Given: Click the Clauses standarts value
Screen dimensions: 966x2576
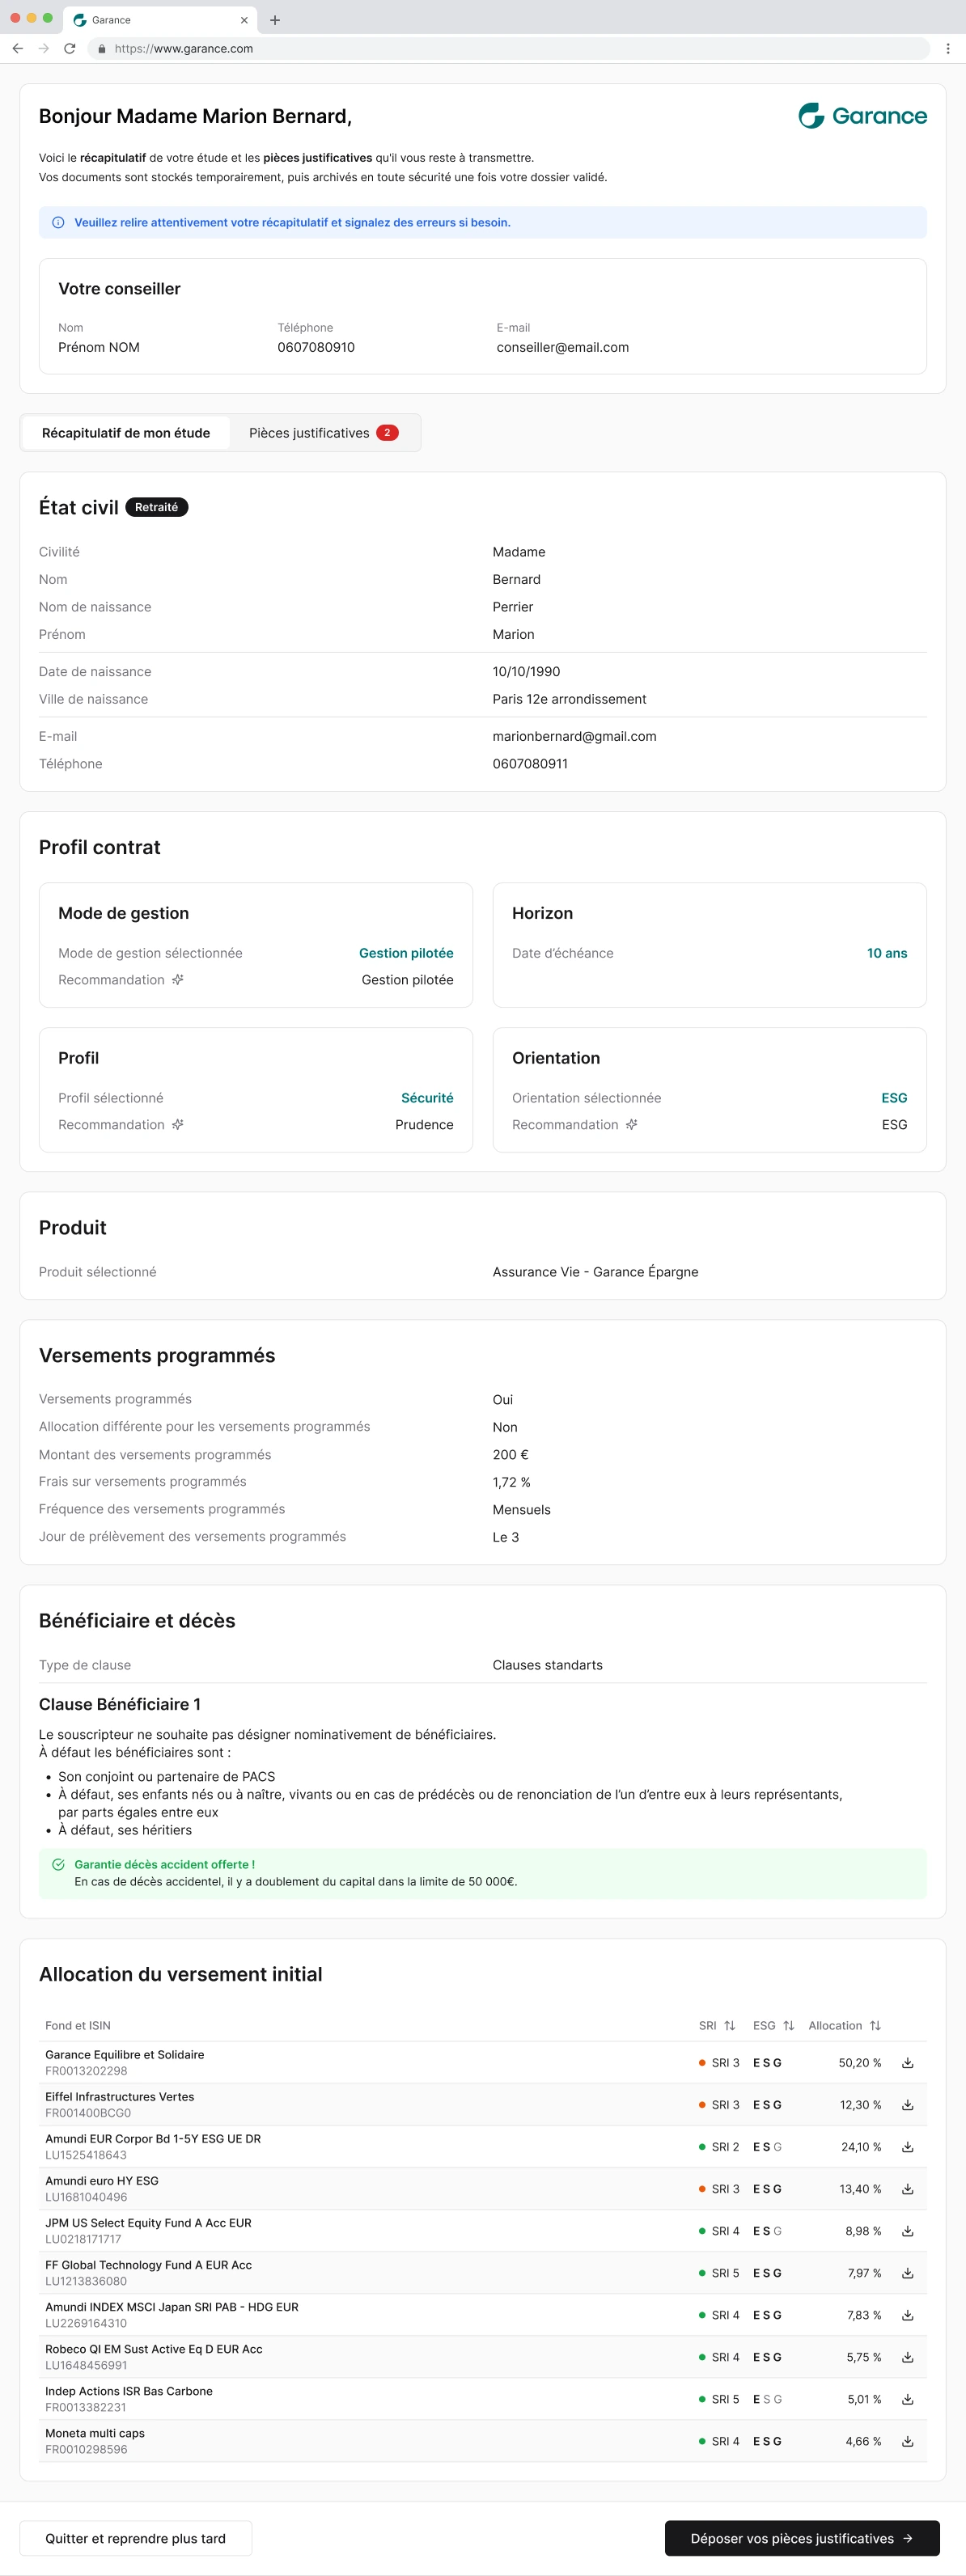Looking at the screenshot, I should coord(547,1665).
